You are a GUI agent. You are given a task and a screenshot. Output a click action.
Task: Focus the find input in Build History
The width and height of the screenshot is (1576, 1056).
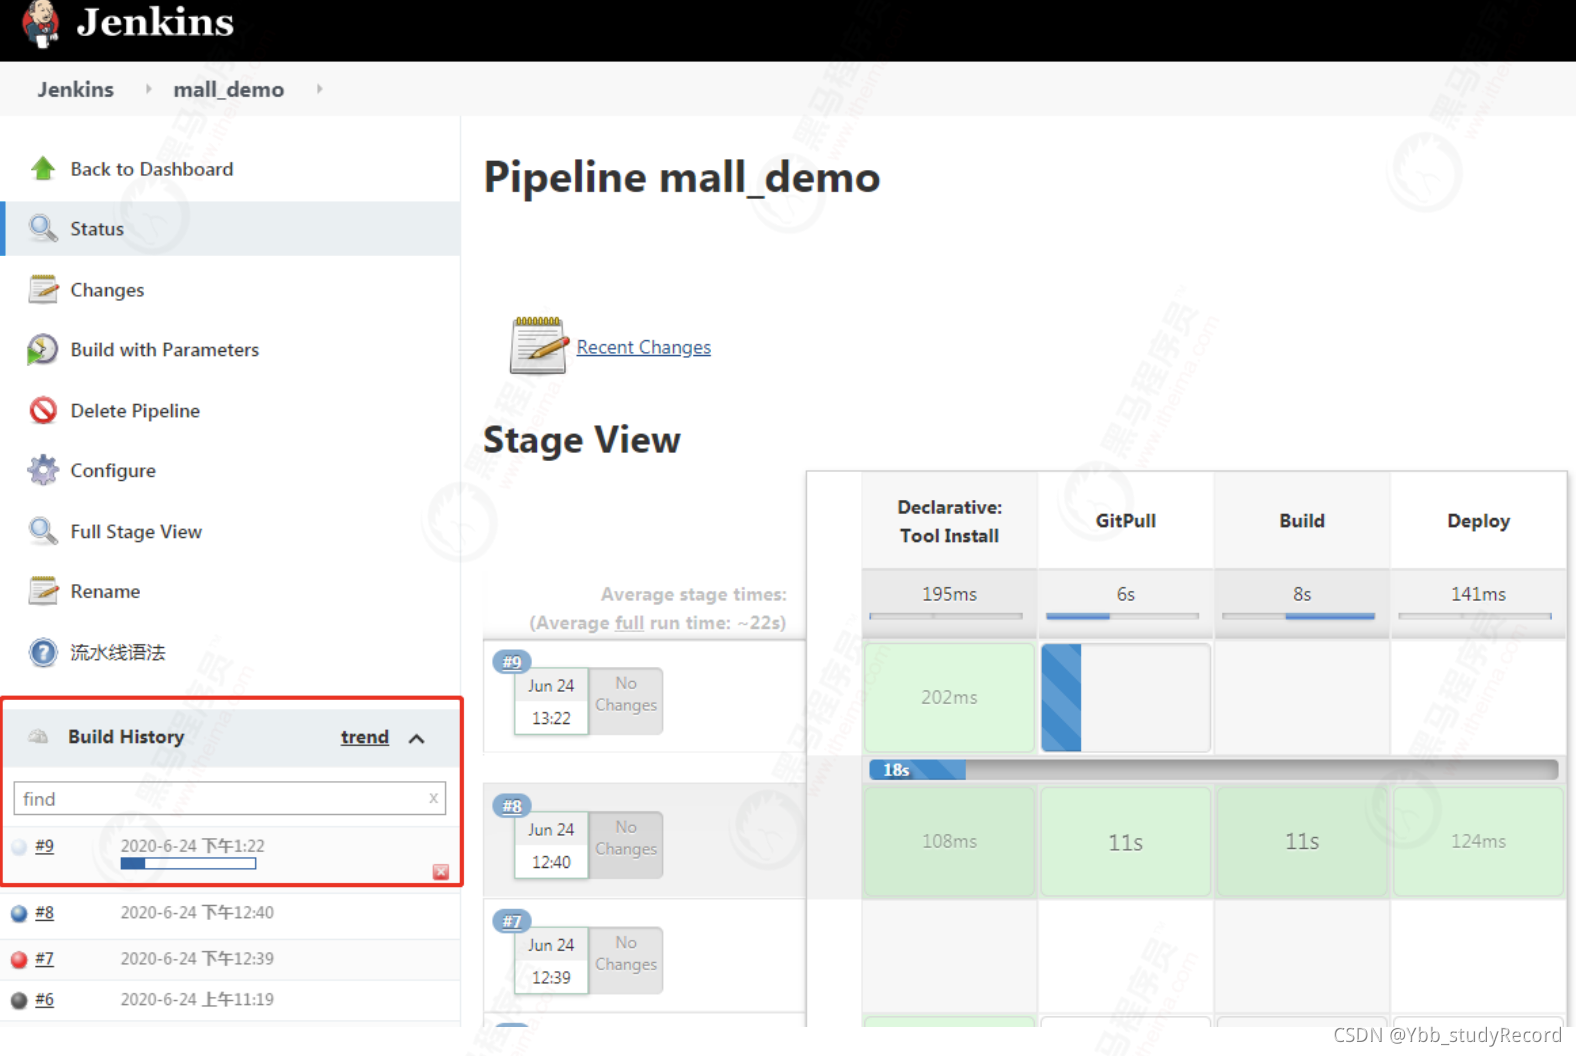tap(229, 798)
